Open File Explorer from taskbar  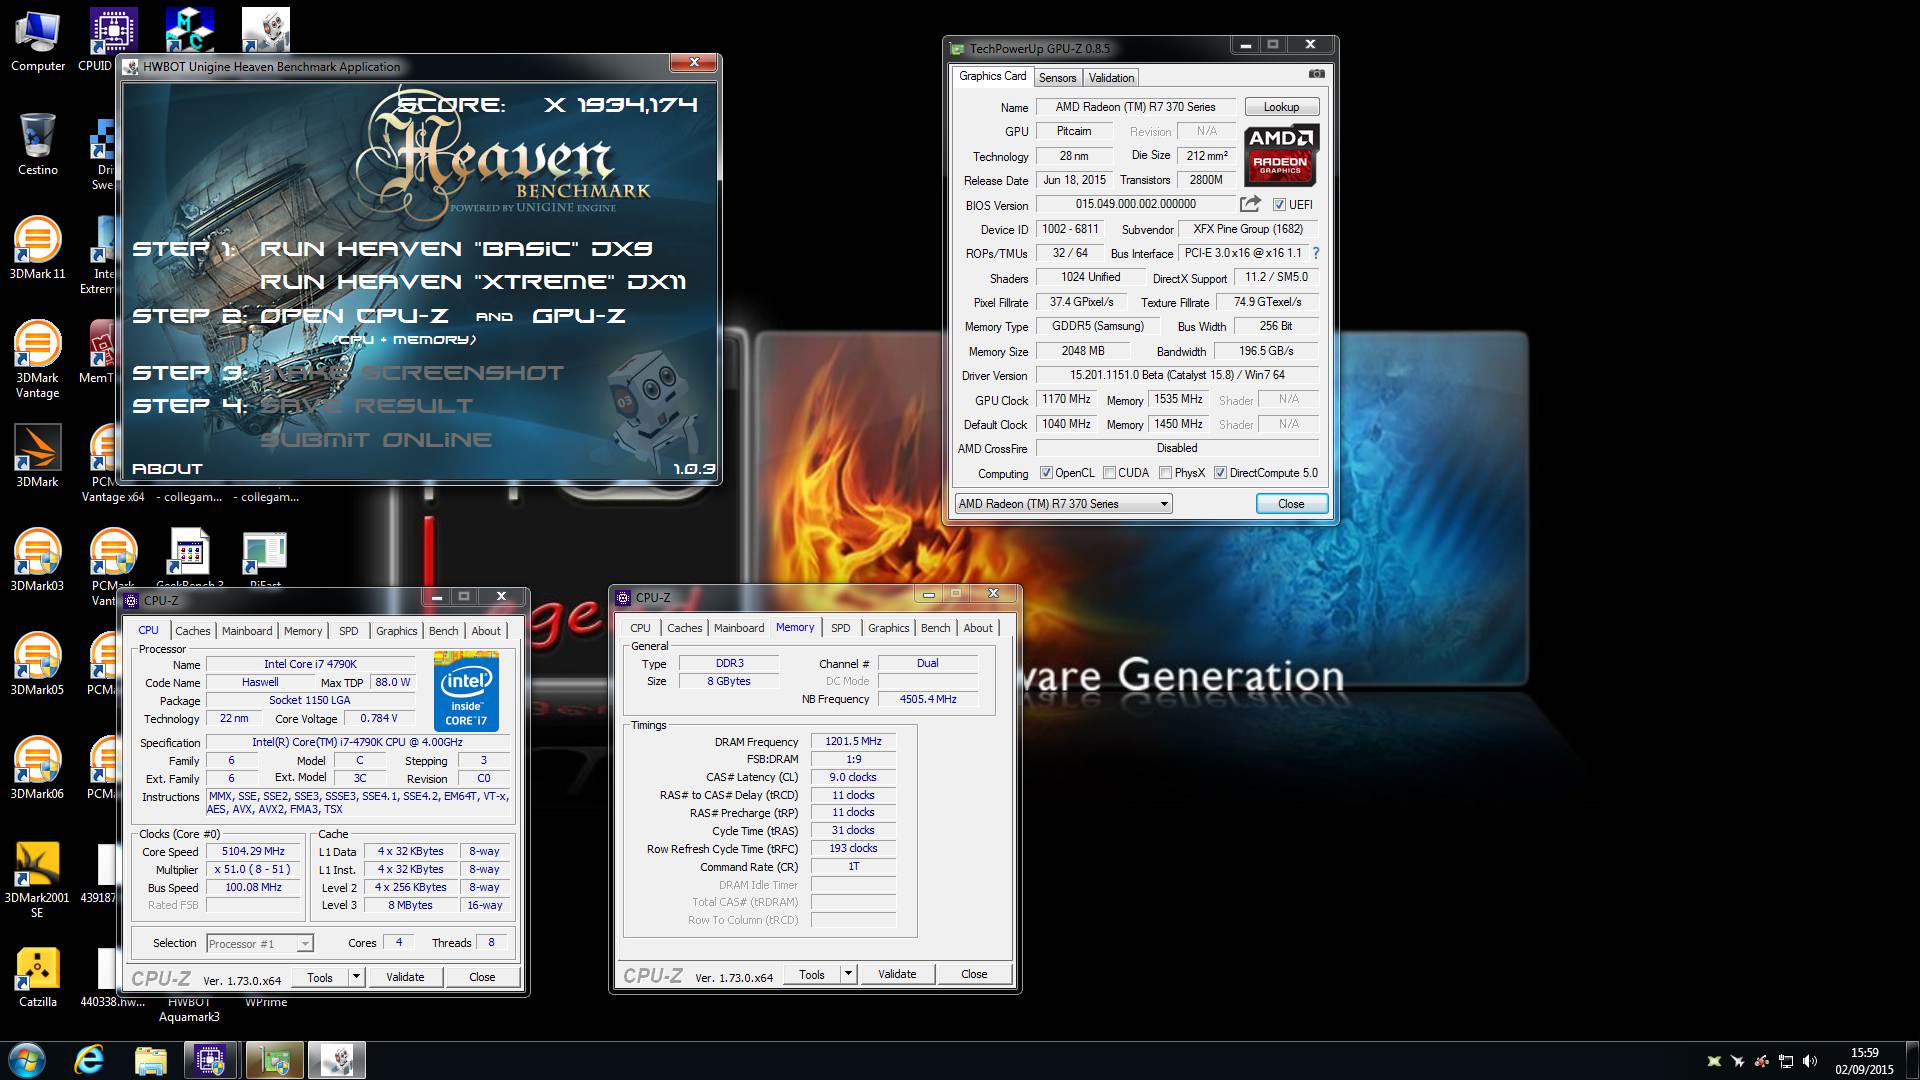150,1060
